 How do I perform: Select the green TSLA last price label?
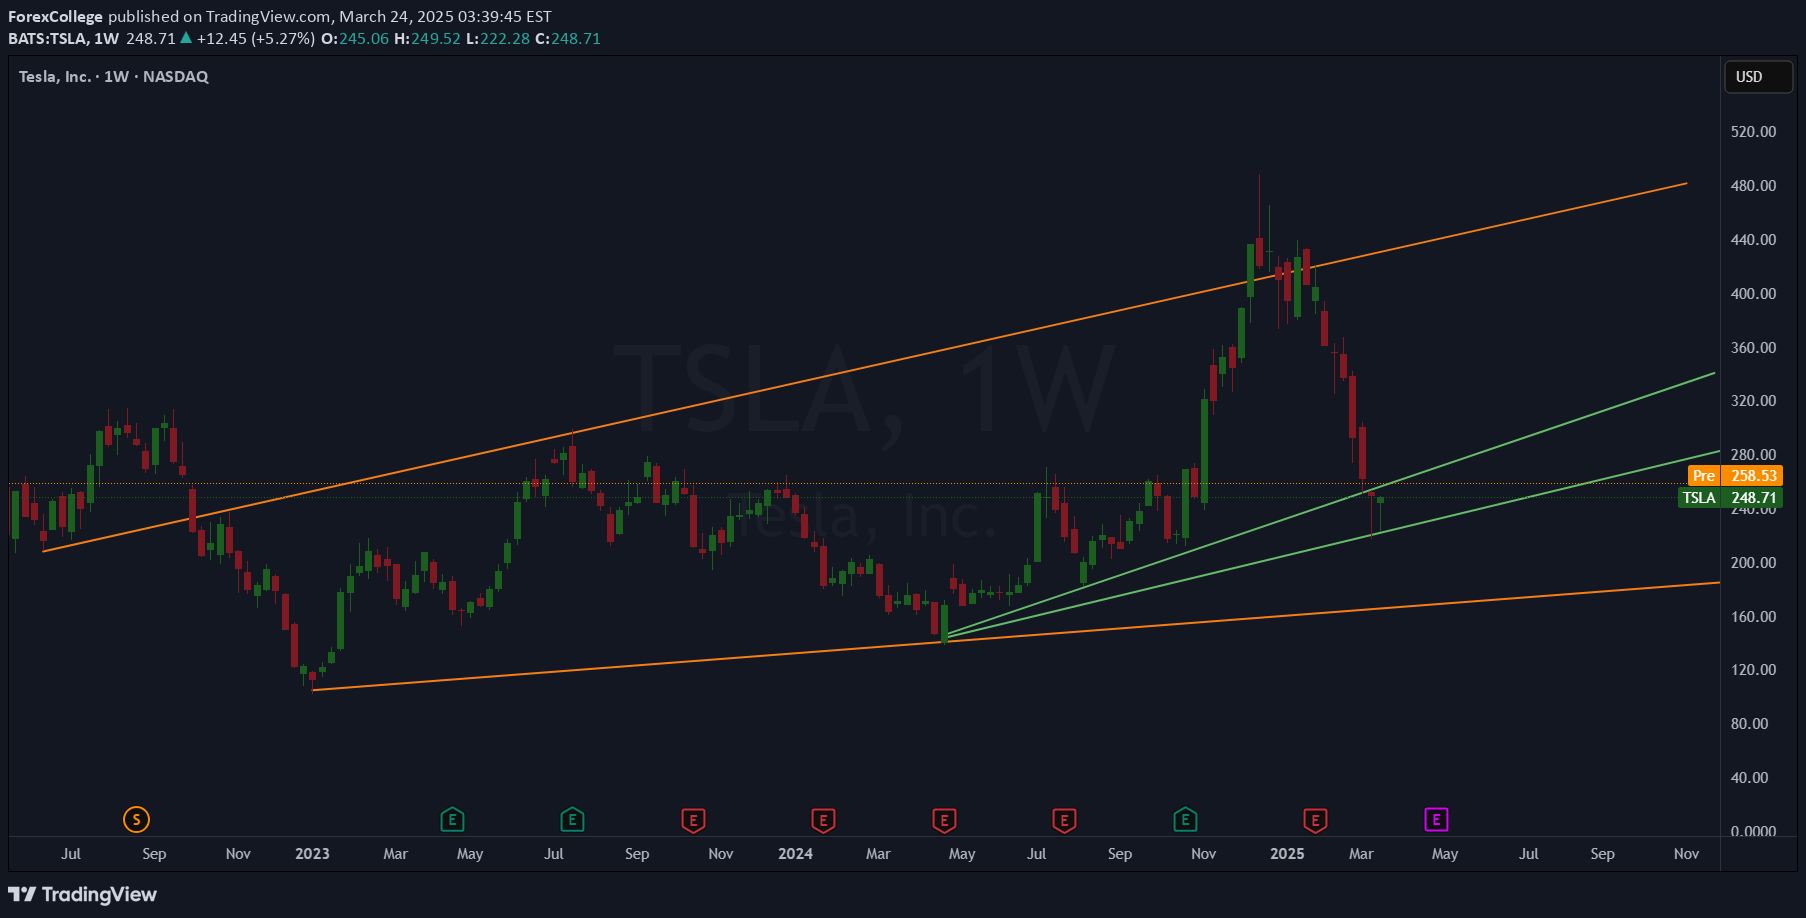pos(1730,498)
